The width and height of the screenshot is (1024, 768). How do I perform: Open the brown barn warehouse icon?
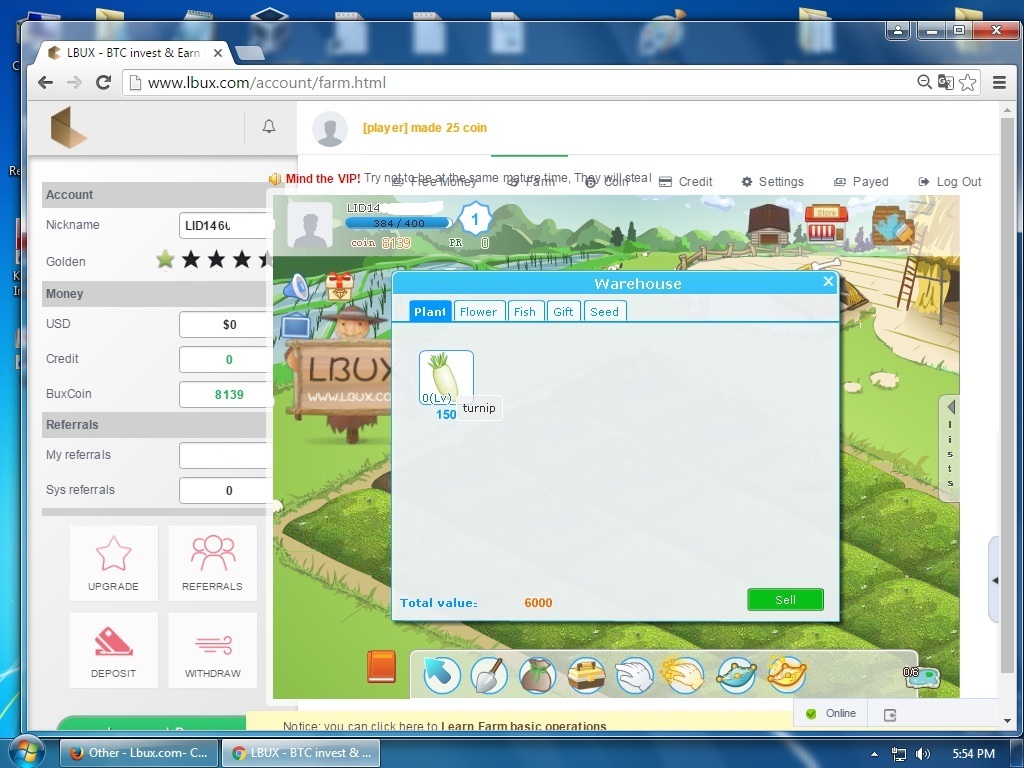tap(769, 225)
